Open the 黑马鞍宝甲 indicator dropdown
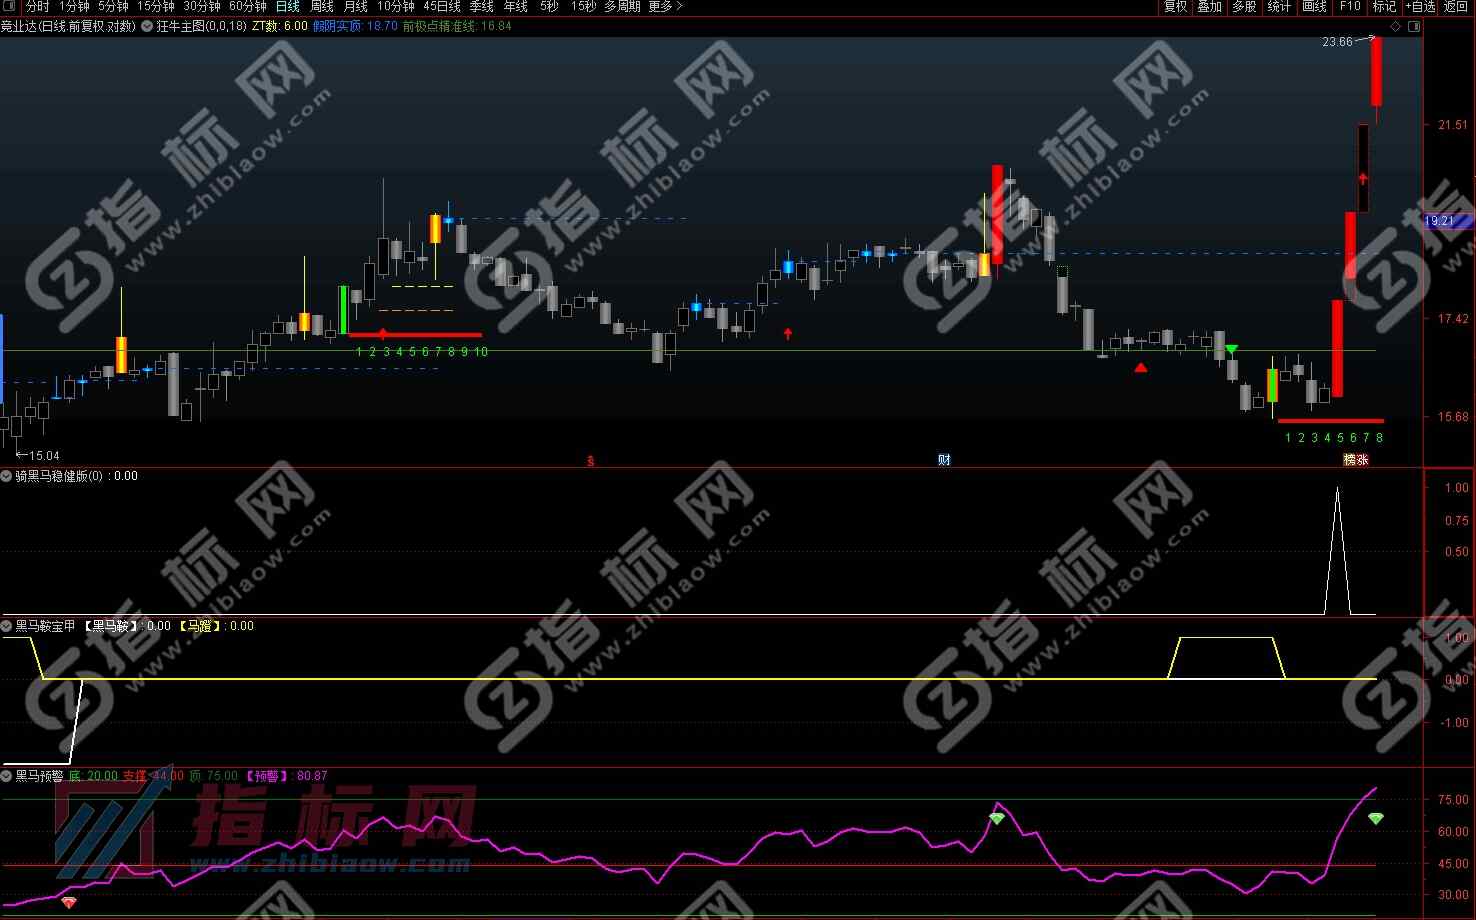This screenshot has height=920, width=1476. (x=7, y=626)
